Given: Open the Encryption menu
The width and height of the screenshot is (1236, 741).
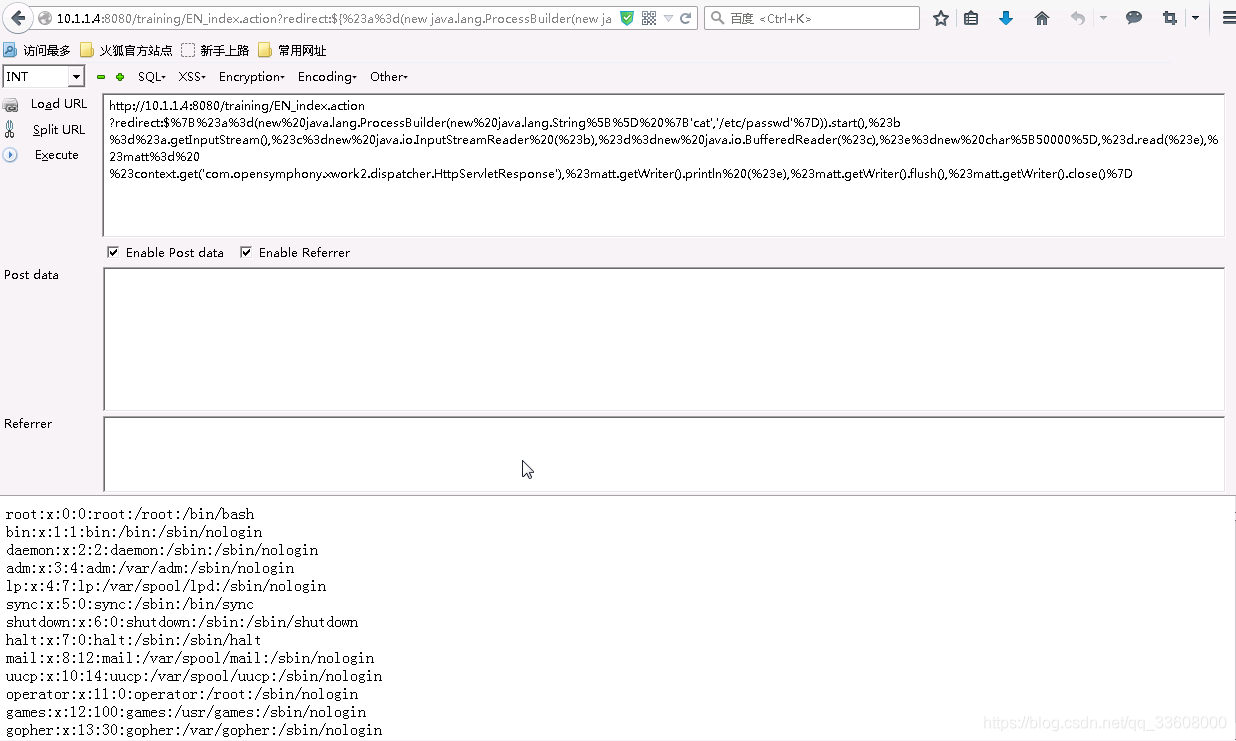Looking at the screenshot, I should tap(252, 77).
